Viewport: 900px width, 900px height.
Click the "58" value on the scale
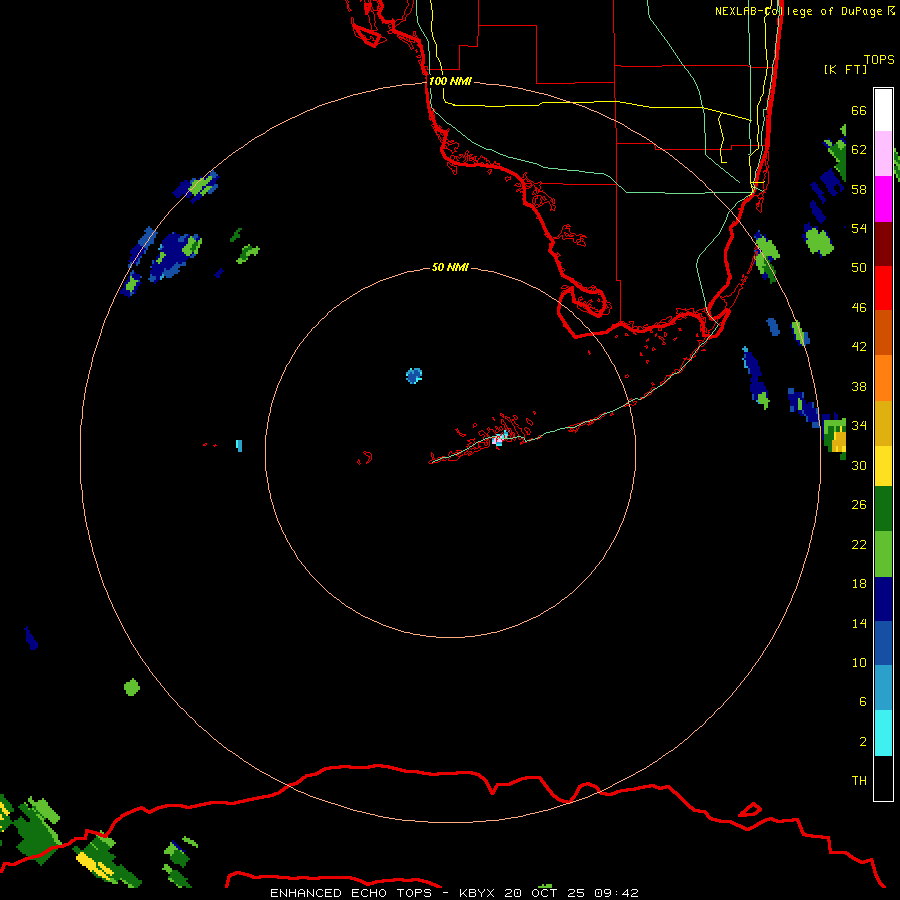click(x=859, y=189)
